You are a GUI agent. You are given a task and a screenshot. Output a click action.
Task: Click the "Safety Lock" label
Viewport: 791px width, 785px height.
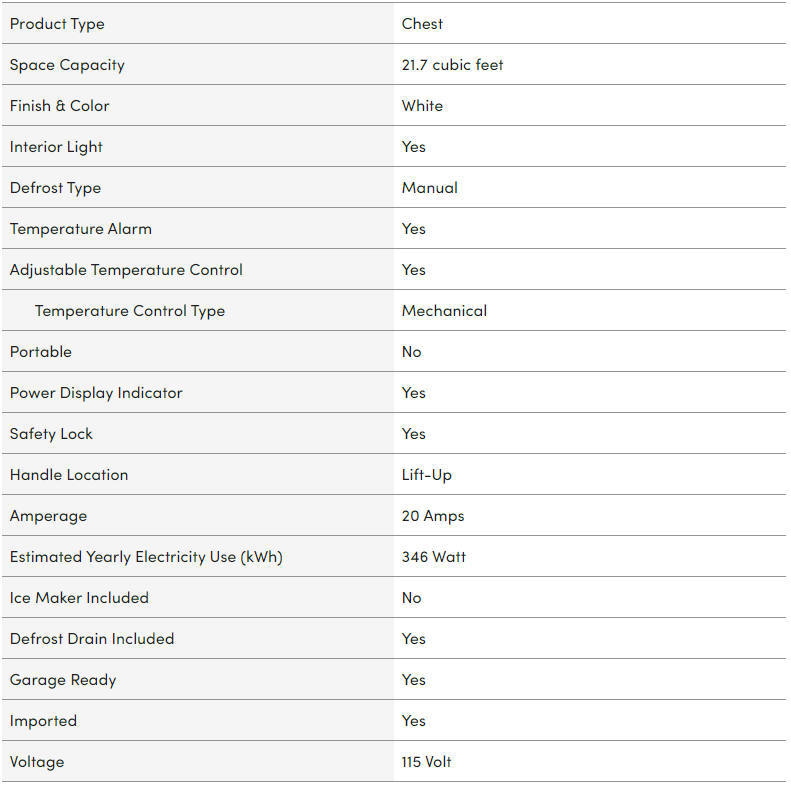[51, 434]
